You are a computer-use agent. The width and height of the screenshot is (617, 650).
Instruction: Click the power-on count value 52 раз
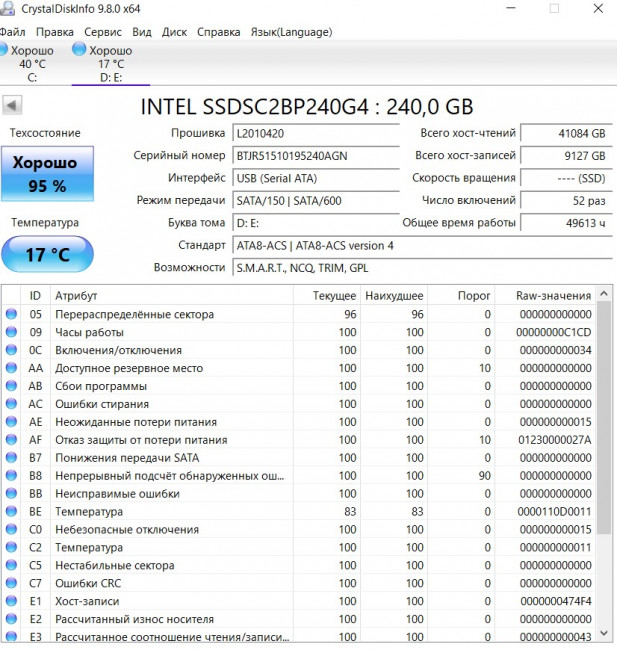566,201
